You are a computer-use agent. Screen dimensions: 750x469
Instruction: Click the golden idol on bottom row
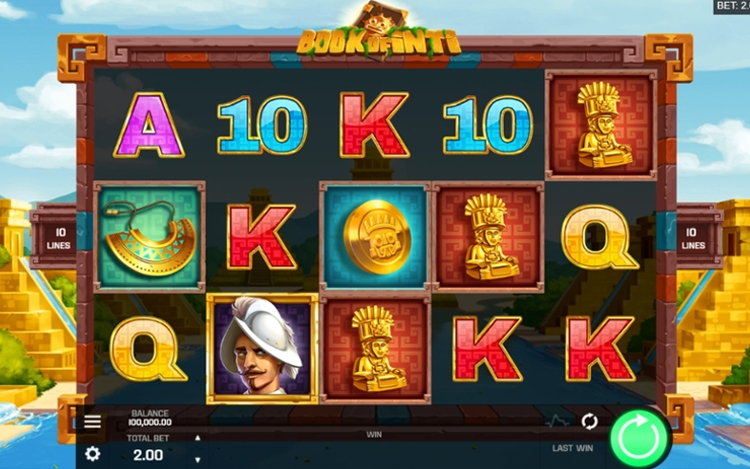(x=376, y=349)
